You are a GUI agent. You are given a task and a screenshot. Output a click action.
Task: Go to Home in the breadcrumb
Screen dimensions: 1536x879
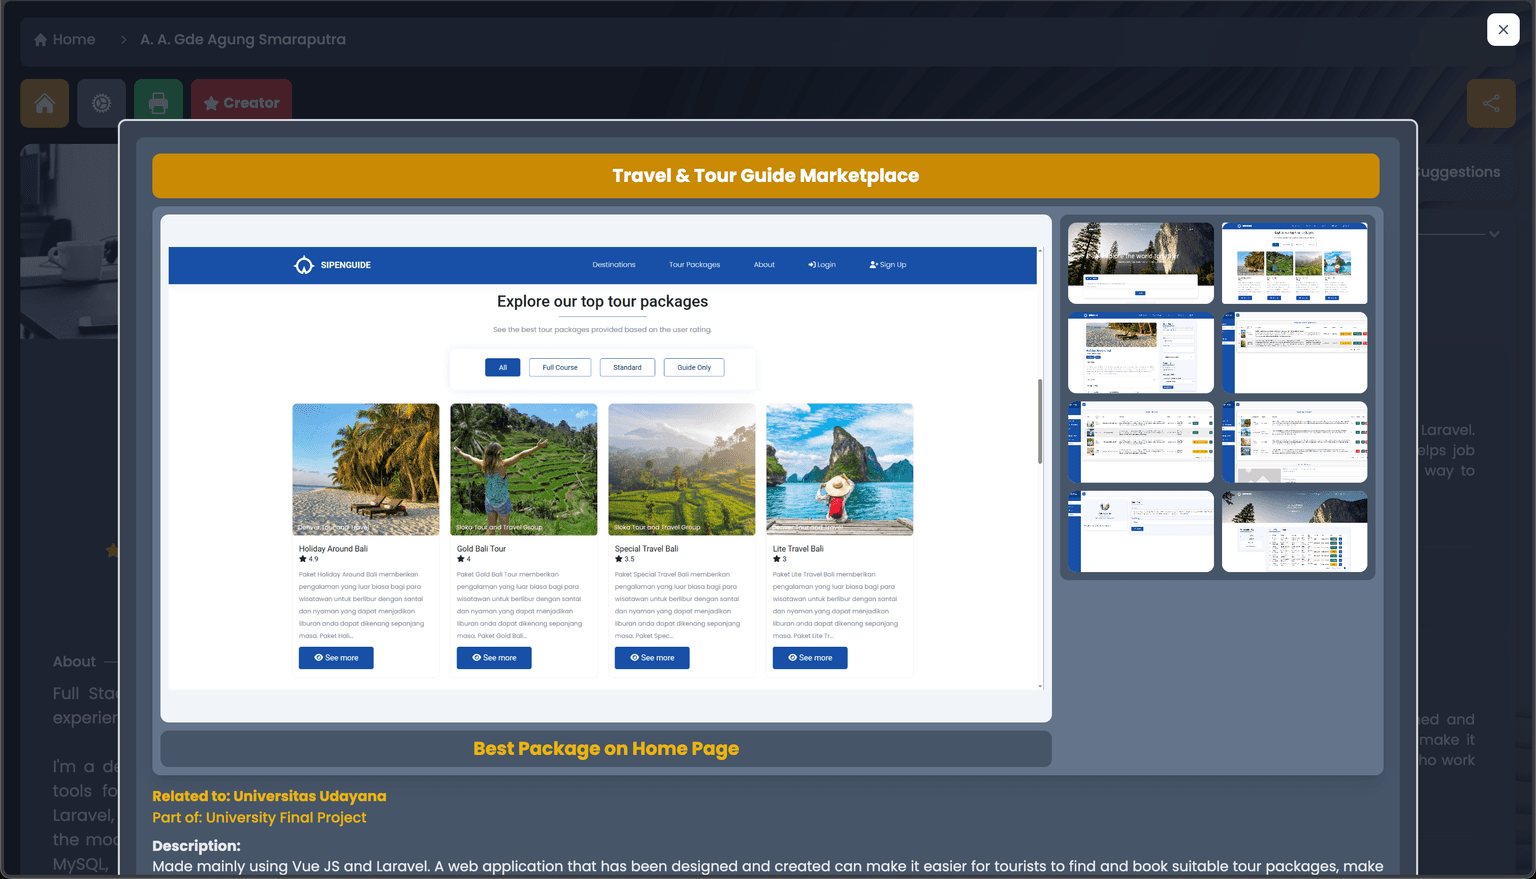(65, 40)
